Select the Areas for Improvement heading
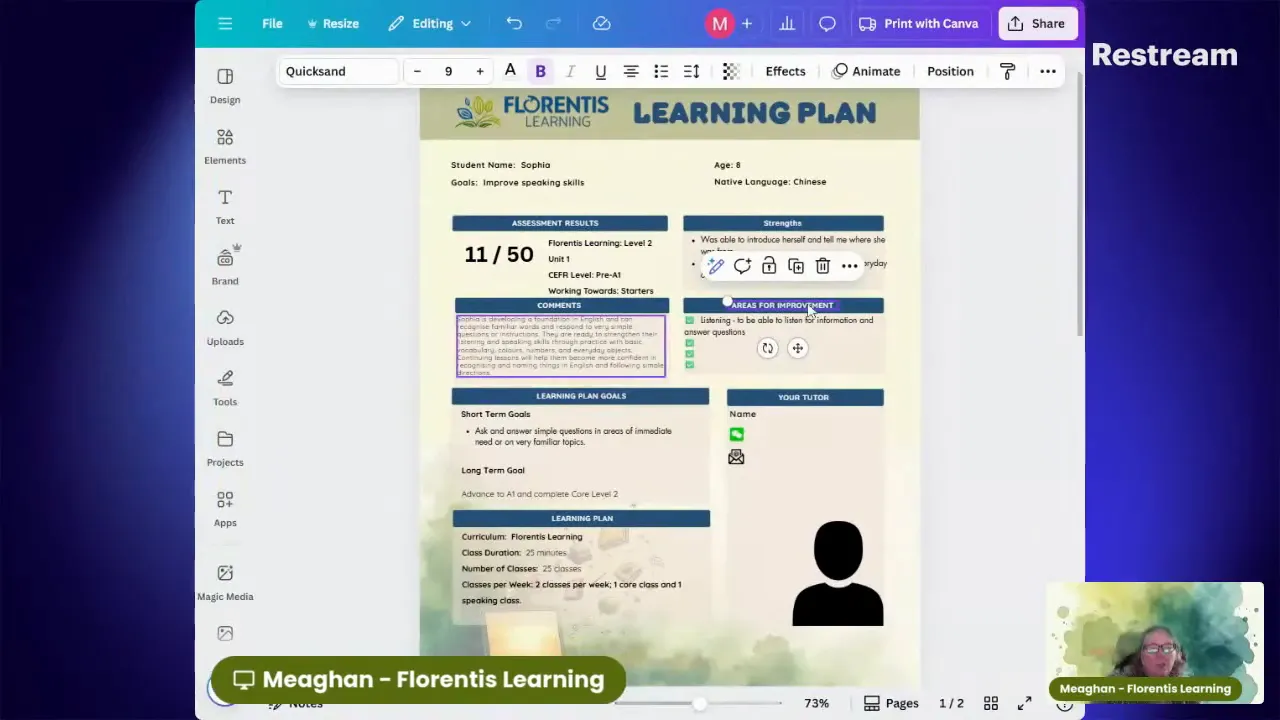 [x=782, y=305]
